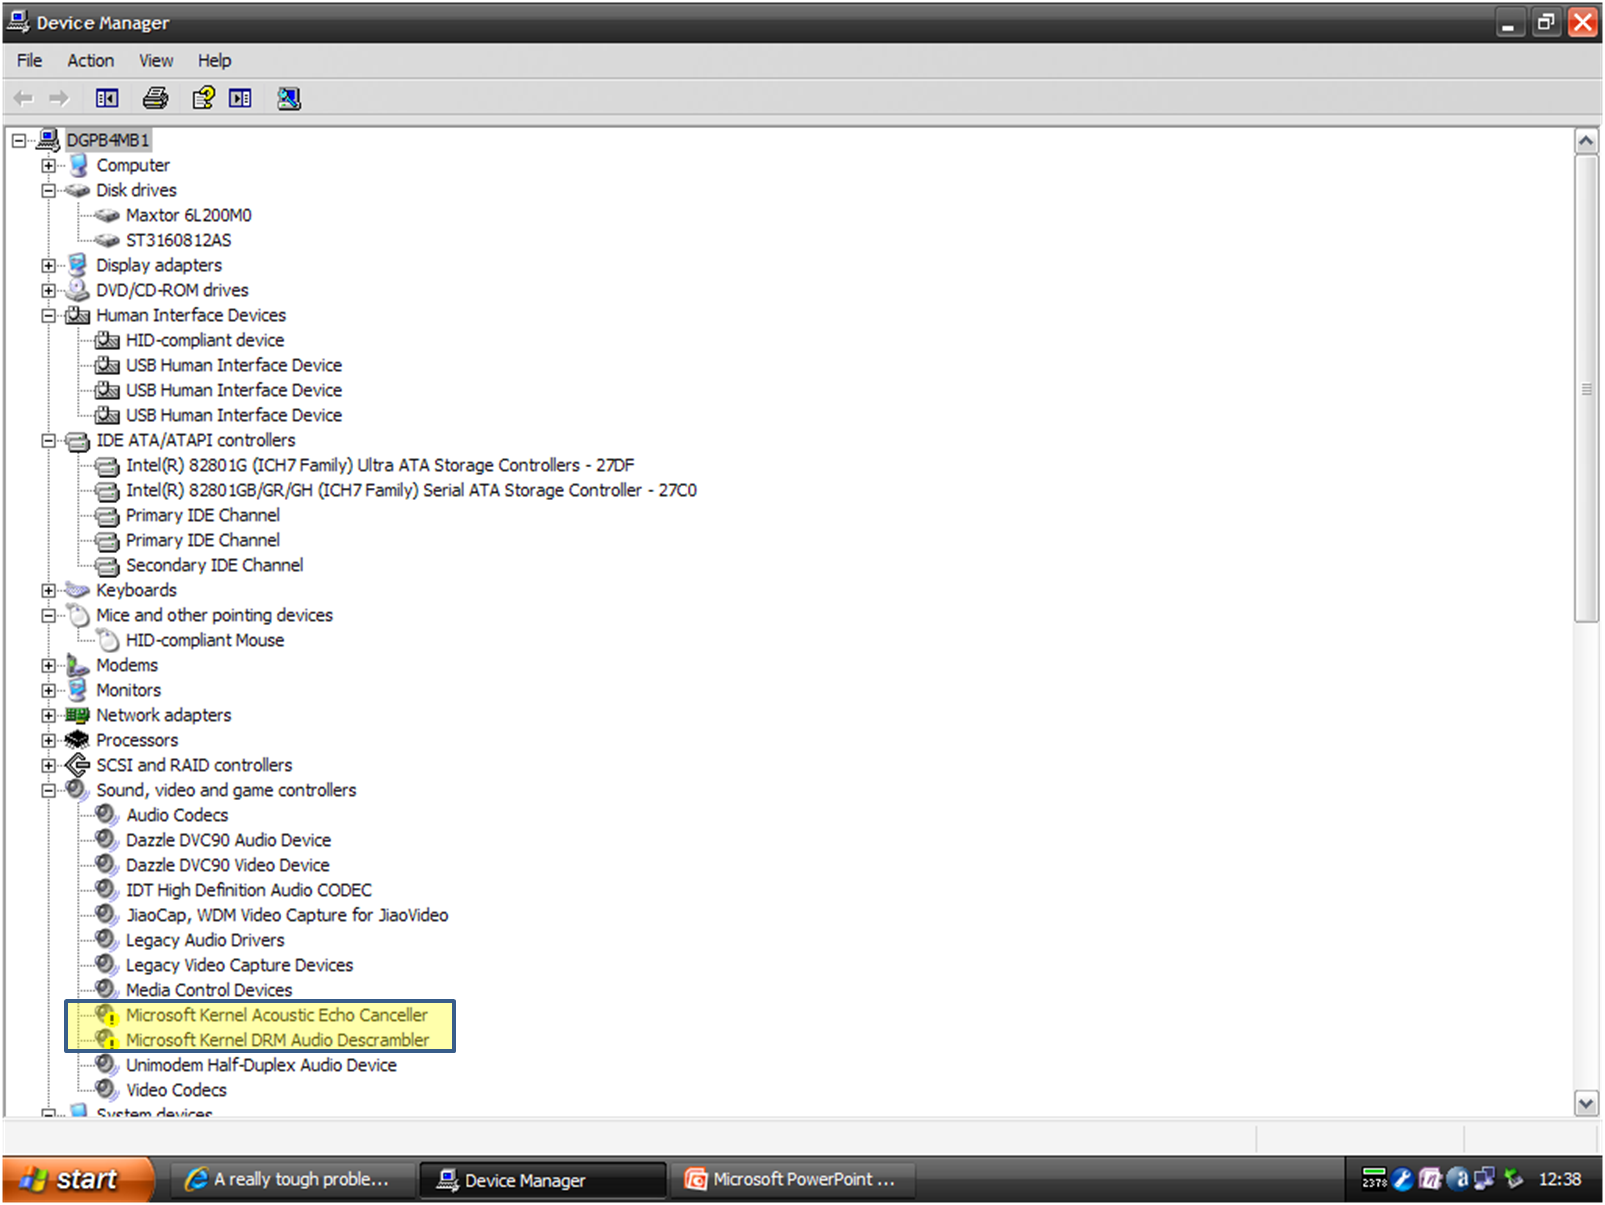
Task: Collapse Mice and other pointing devices
Action: click(48, 615)
